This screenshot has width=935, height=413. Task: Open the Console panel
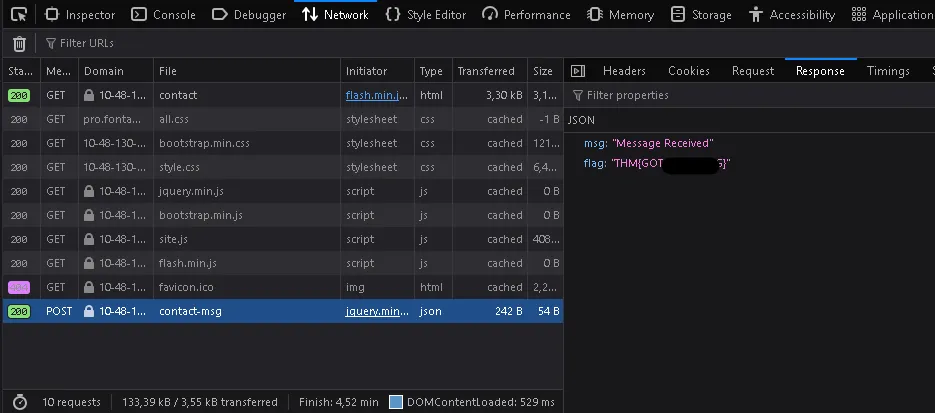point(163,14)
